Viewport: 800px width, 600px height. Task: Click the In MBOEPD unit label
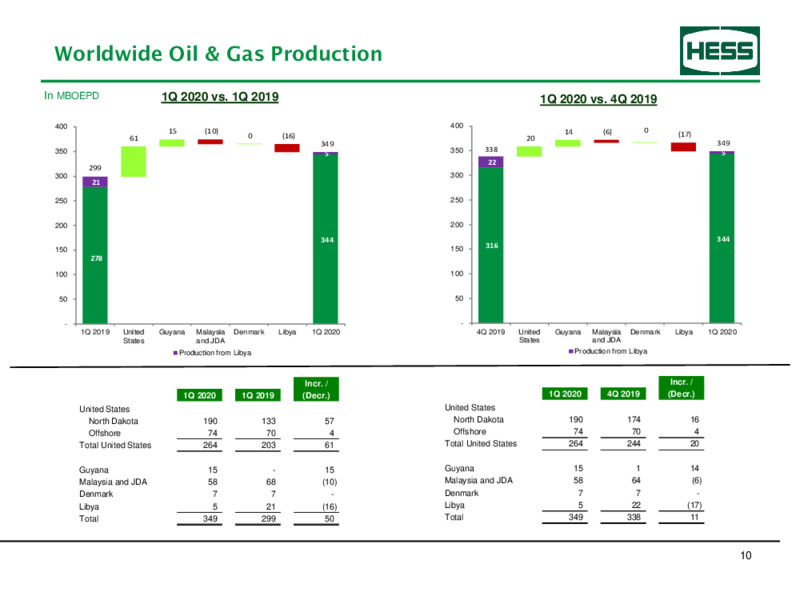(x=71, y=95)
